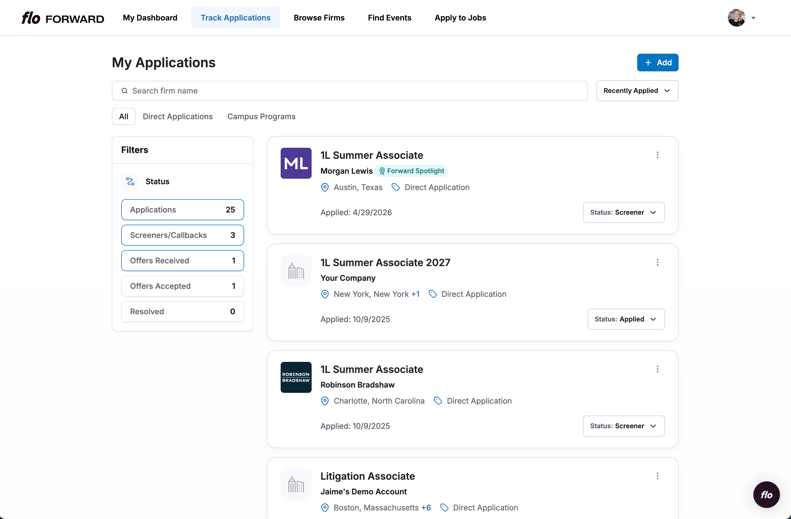This screenshot has height=519, width=791.
Task: Open Morgan Lewis card options menu
Action: 657,155
